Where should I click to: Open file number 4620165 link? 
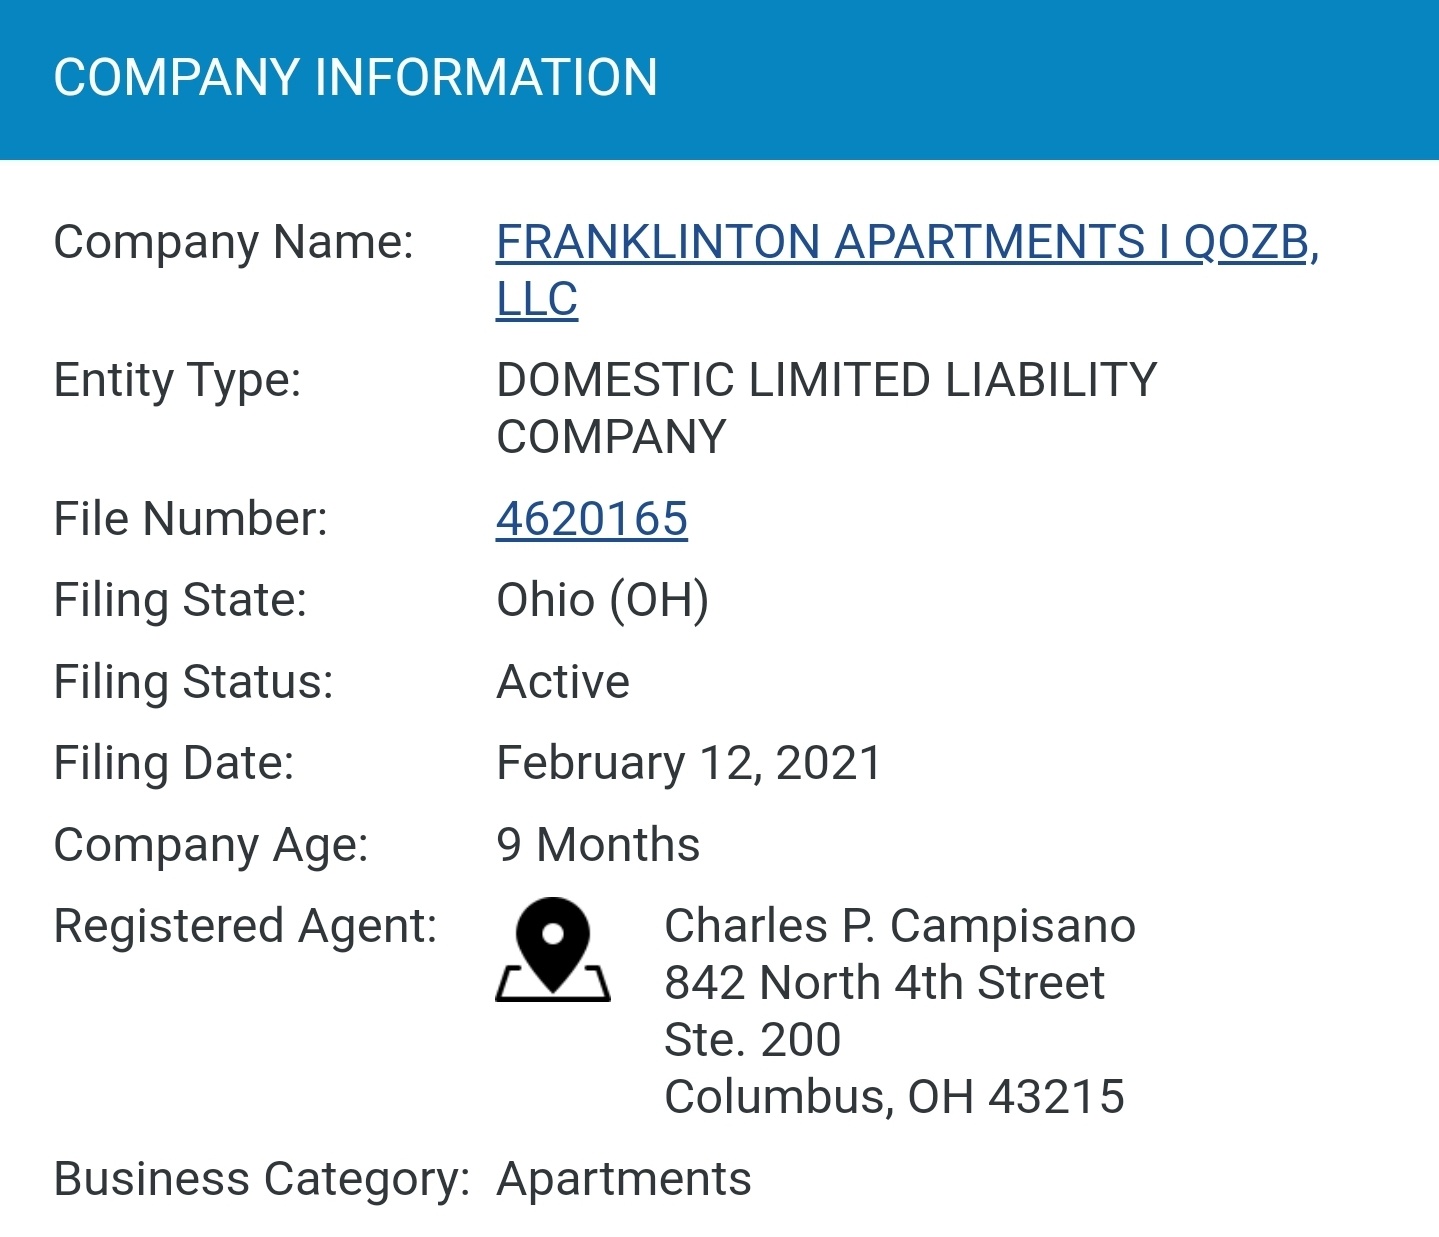coord(592,519)
